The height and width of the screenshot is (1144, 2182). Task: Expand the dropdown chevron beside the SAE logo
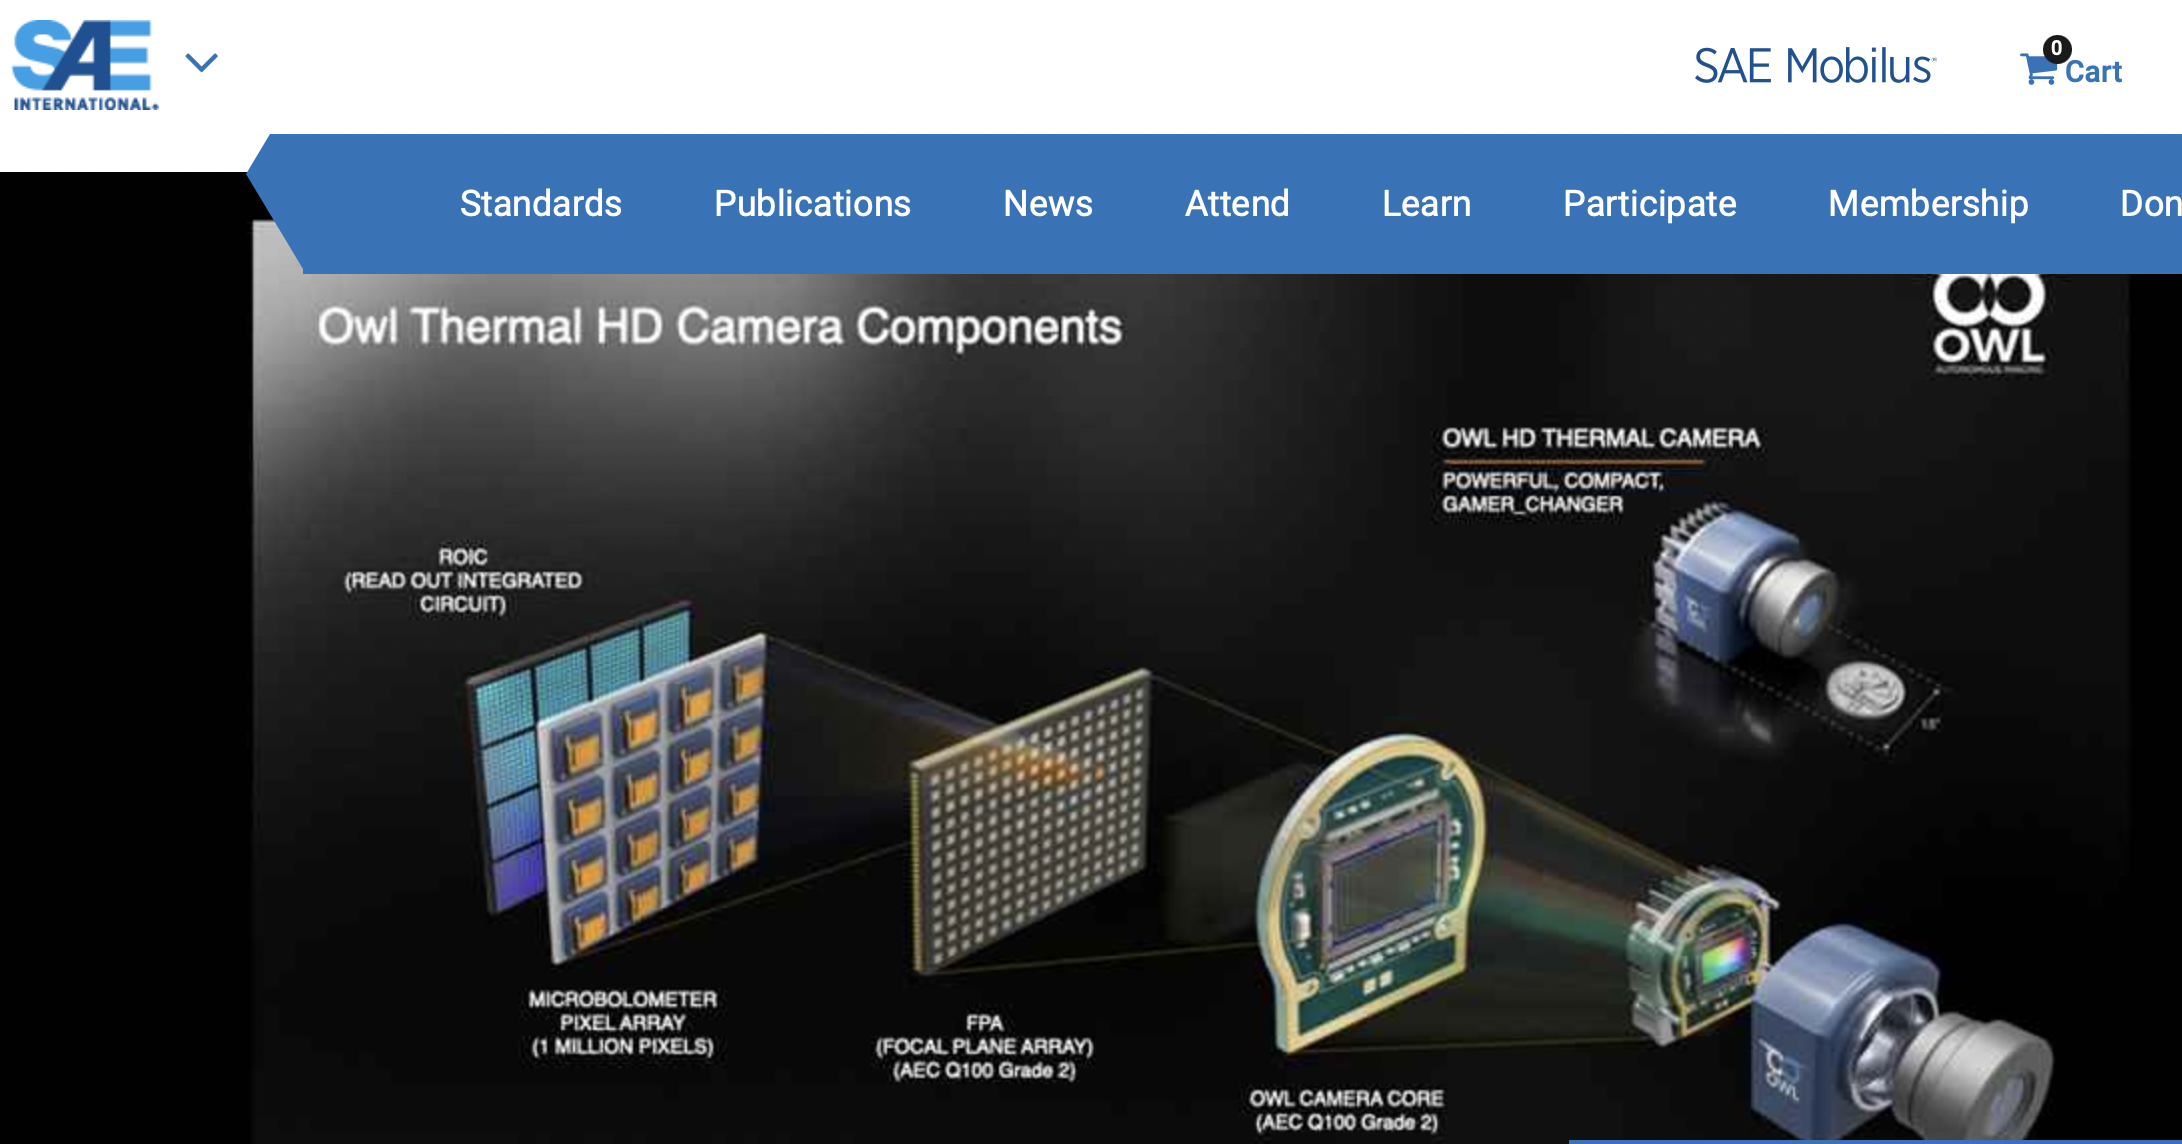coord(203,60)
